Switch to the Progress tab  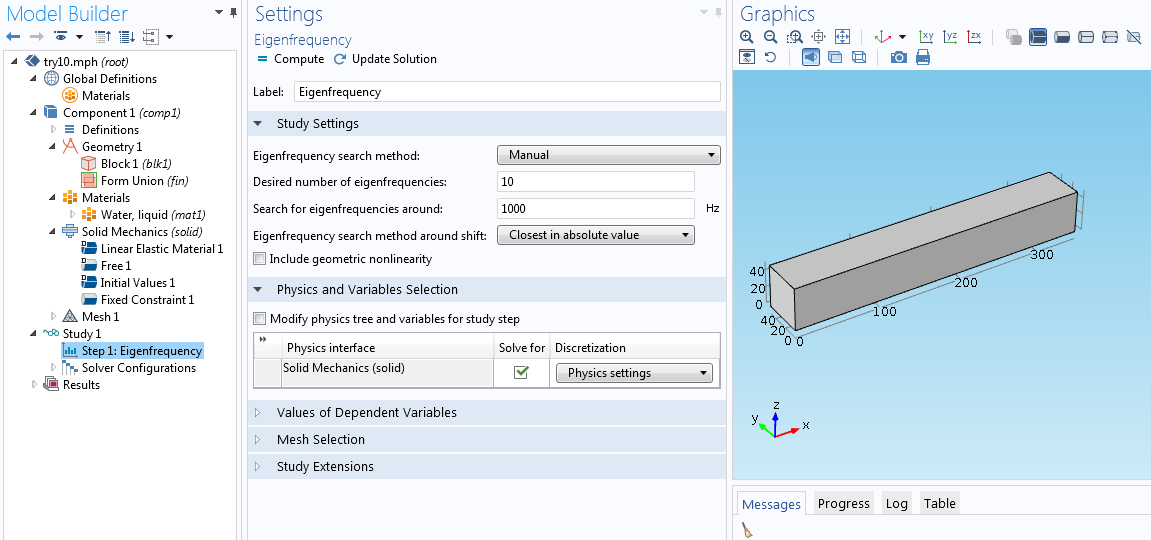pos(843,504)
